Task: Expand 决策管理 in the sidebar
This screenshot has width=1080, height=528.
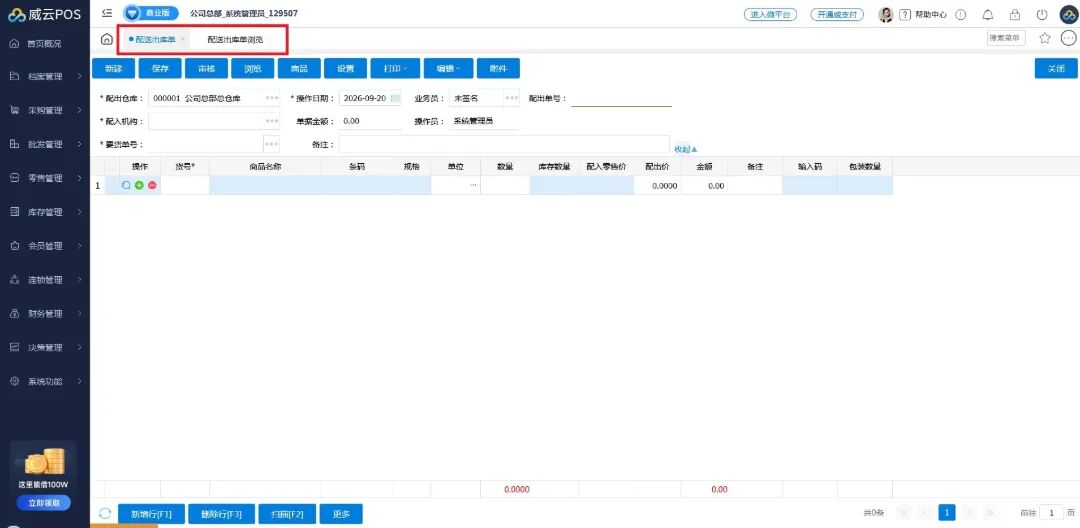Action: tap(45, 348)
